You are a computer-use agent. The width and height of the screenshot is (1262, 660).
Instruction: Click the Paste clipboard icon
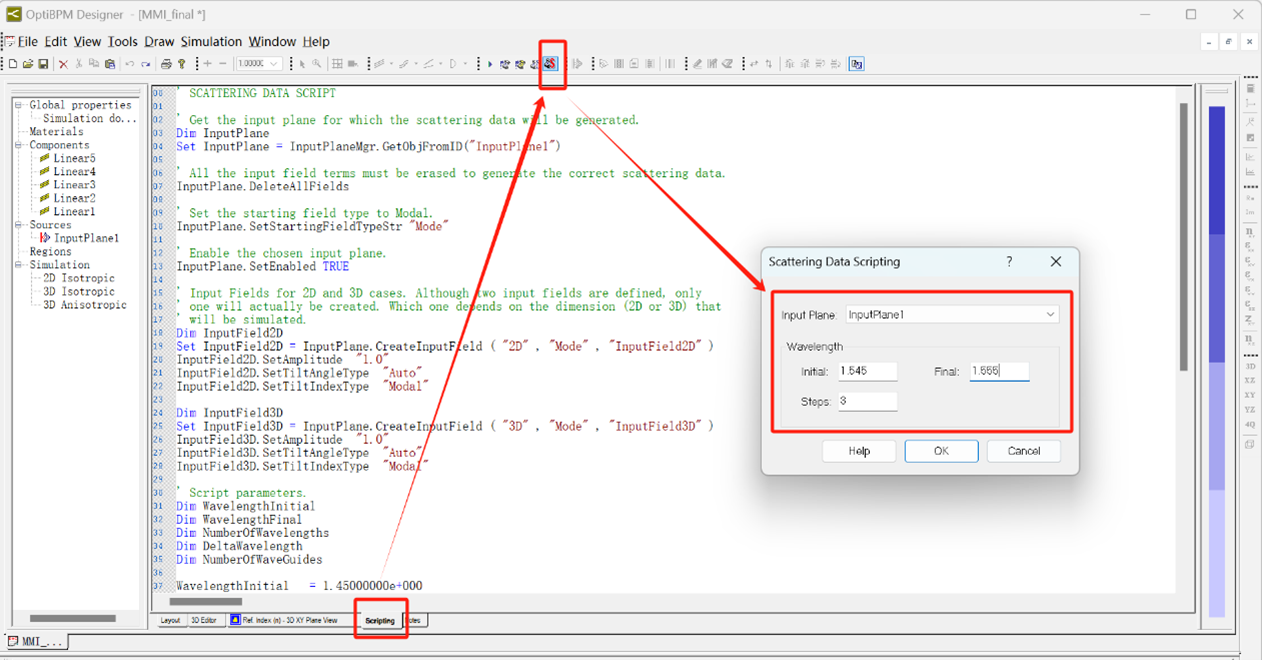[x=110, y=64]
